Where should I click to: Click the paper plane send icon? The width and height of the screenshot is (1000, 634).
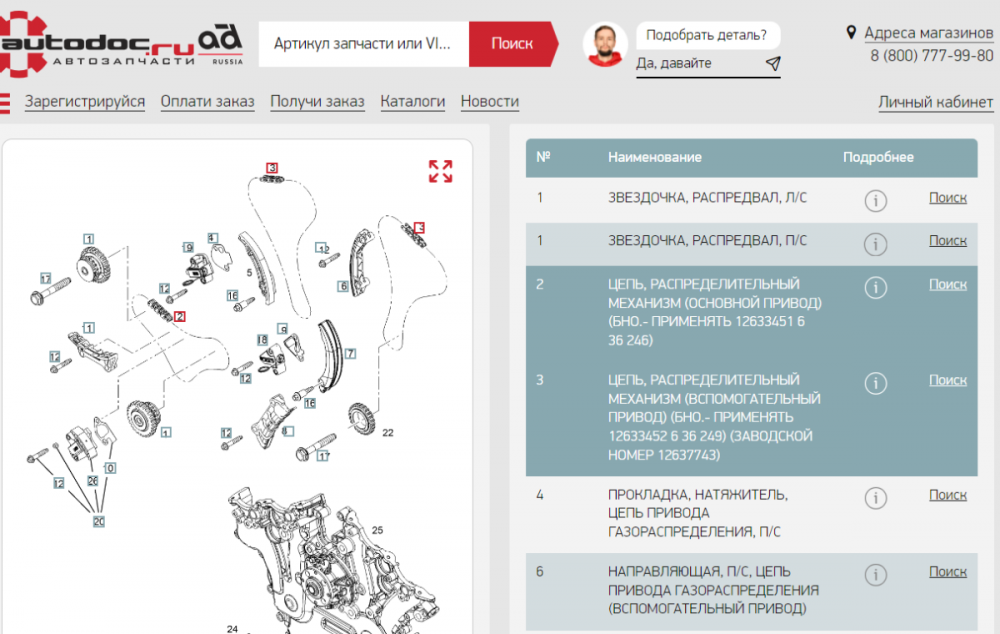coord(772,64)
